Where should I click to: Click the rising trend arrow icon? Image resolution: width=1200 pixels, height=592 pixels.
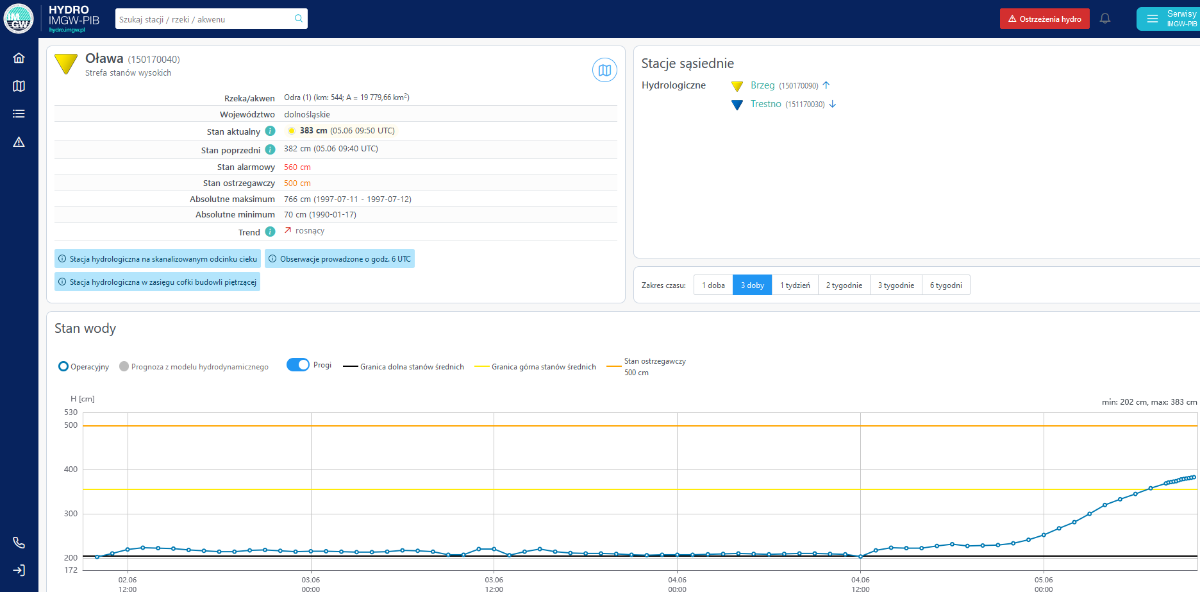(x=288, y=231)
